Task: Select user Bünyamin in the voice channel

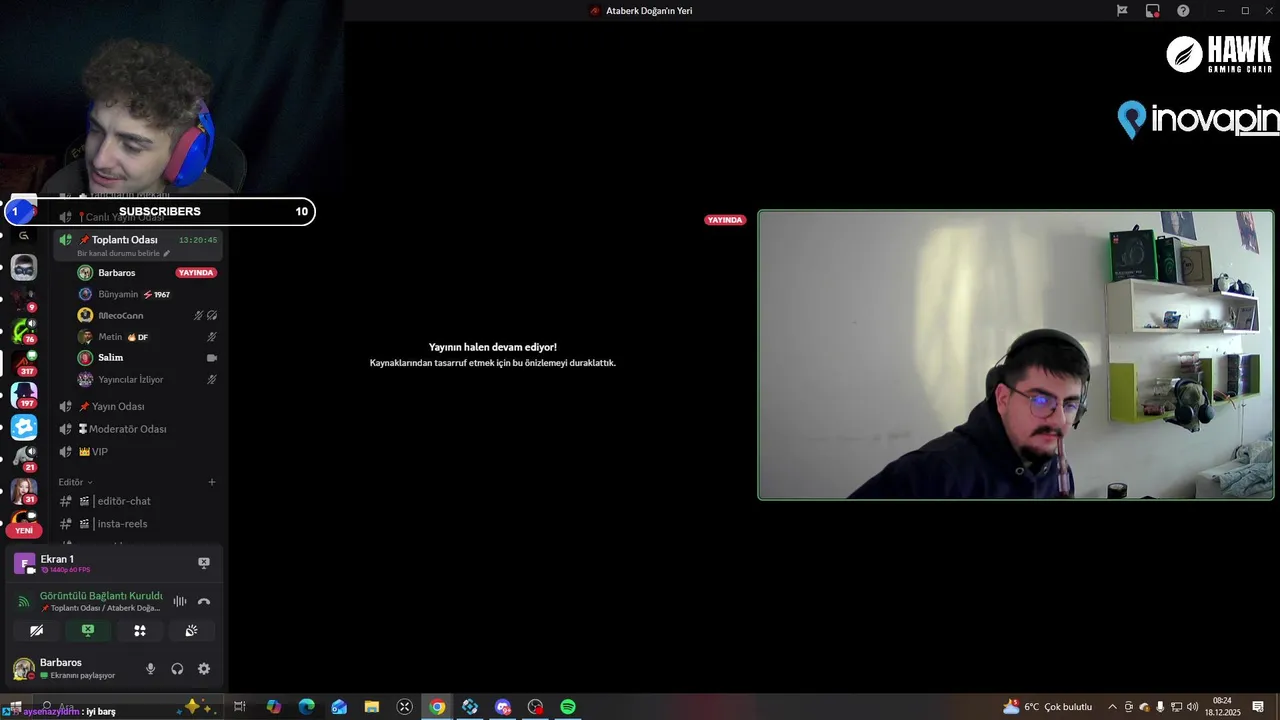Action: coord(118,295)
